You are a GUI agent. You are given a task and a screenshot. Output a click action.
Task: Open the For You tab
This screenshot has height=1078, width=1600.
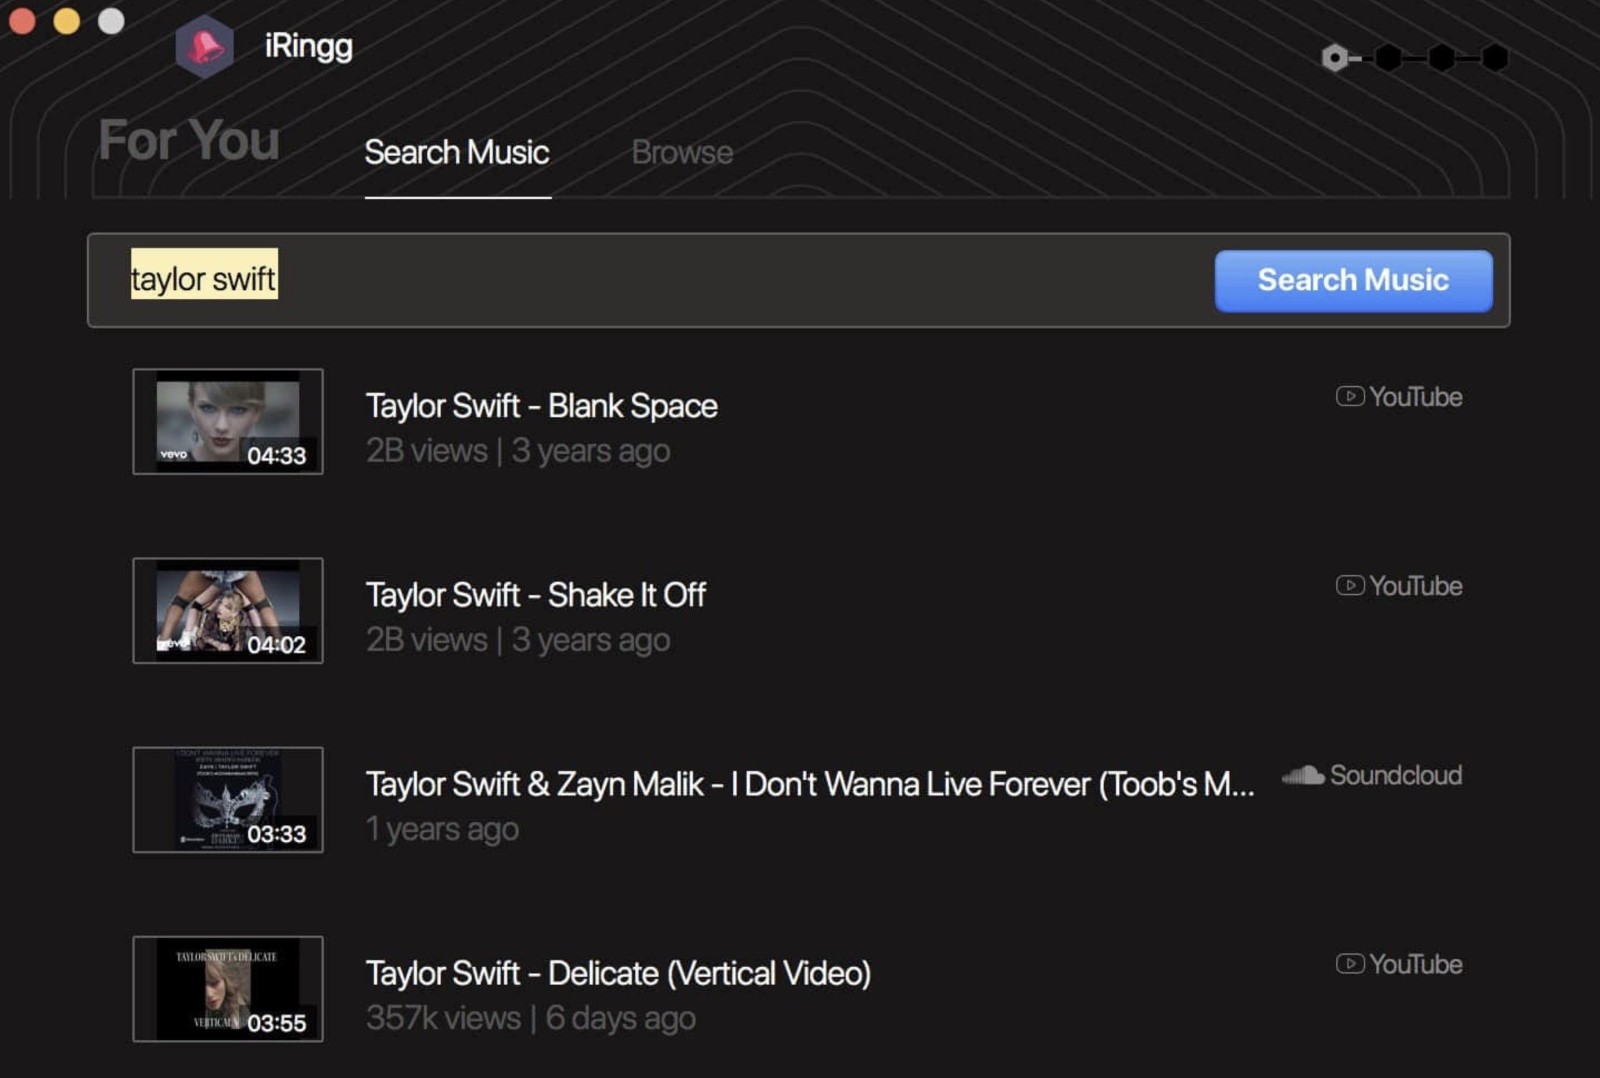[189, 140]
